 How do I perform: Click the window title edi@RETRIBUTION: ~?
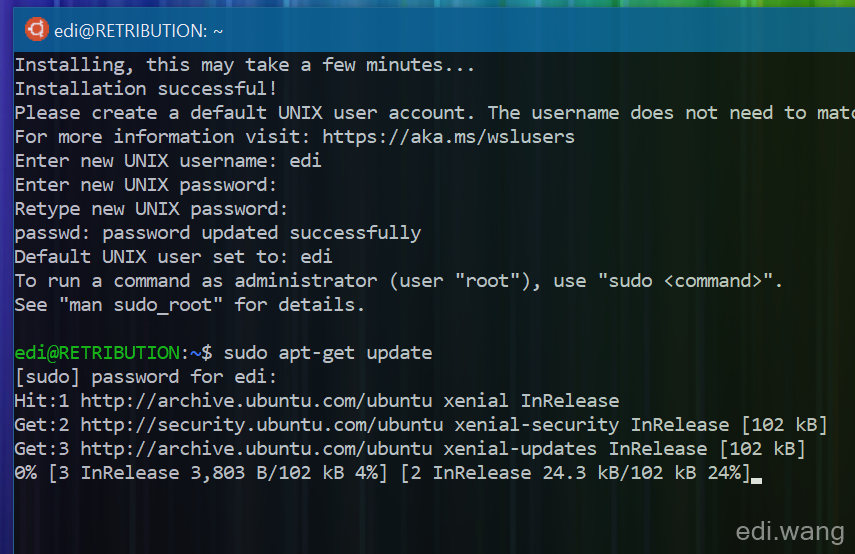click(x=139, y=31)
